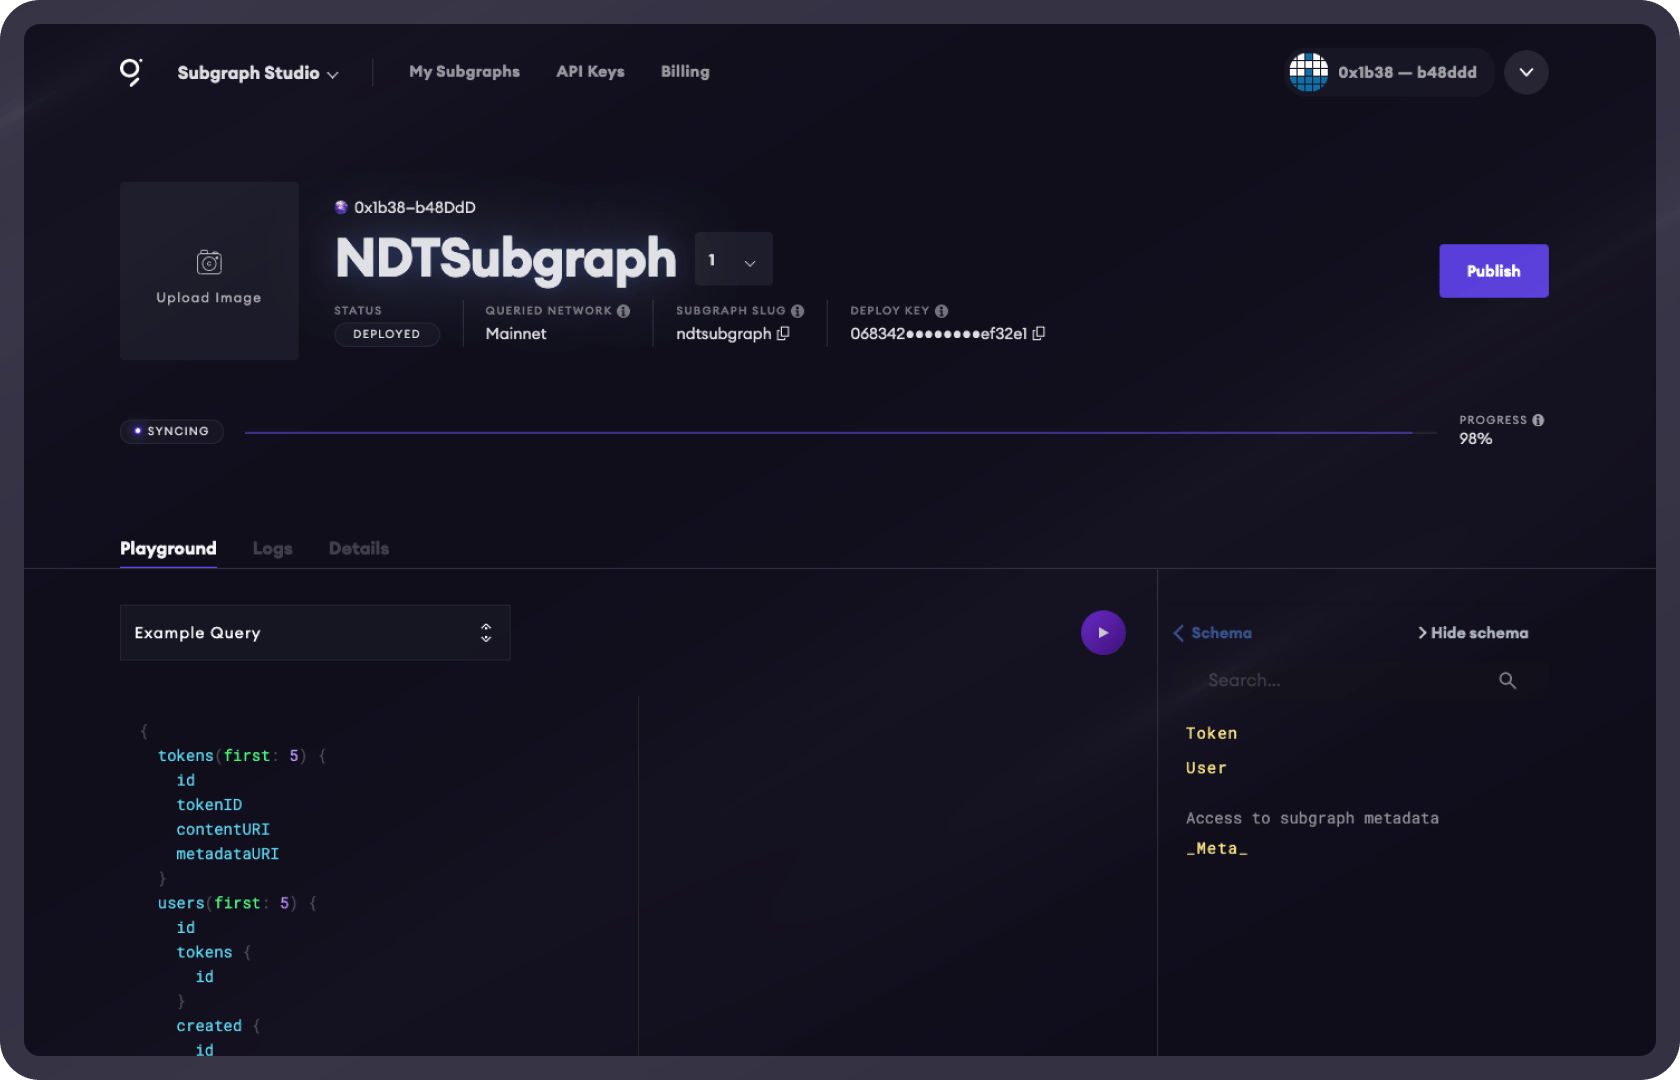Image resolution: width=1680 pixels, height=1080 pixels.
Task: Click the Mainnet network value
Action: 516,334
